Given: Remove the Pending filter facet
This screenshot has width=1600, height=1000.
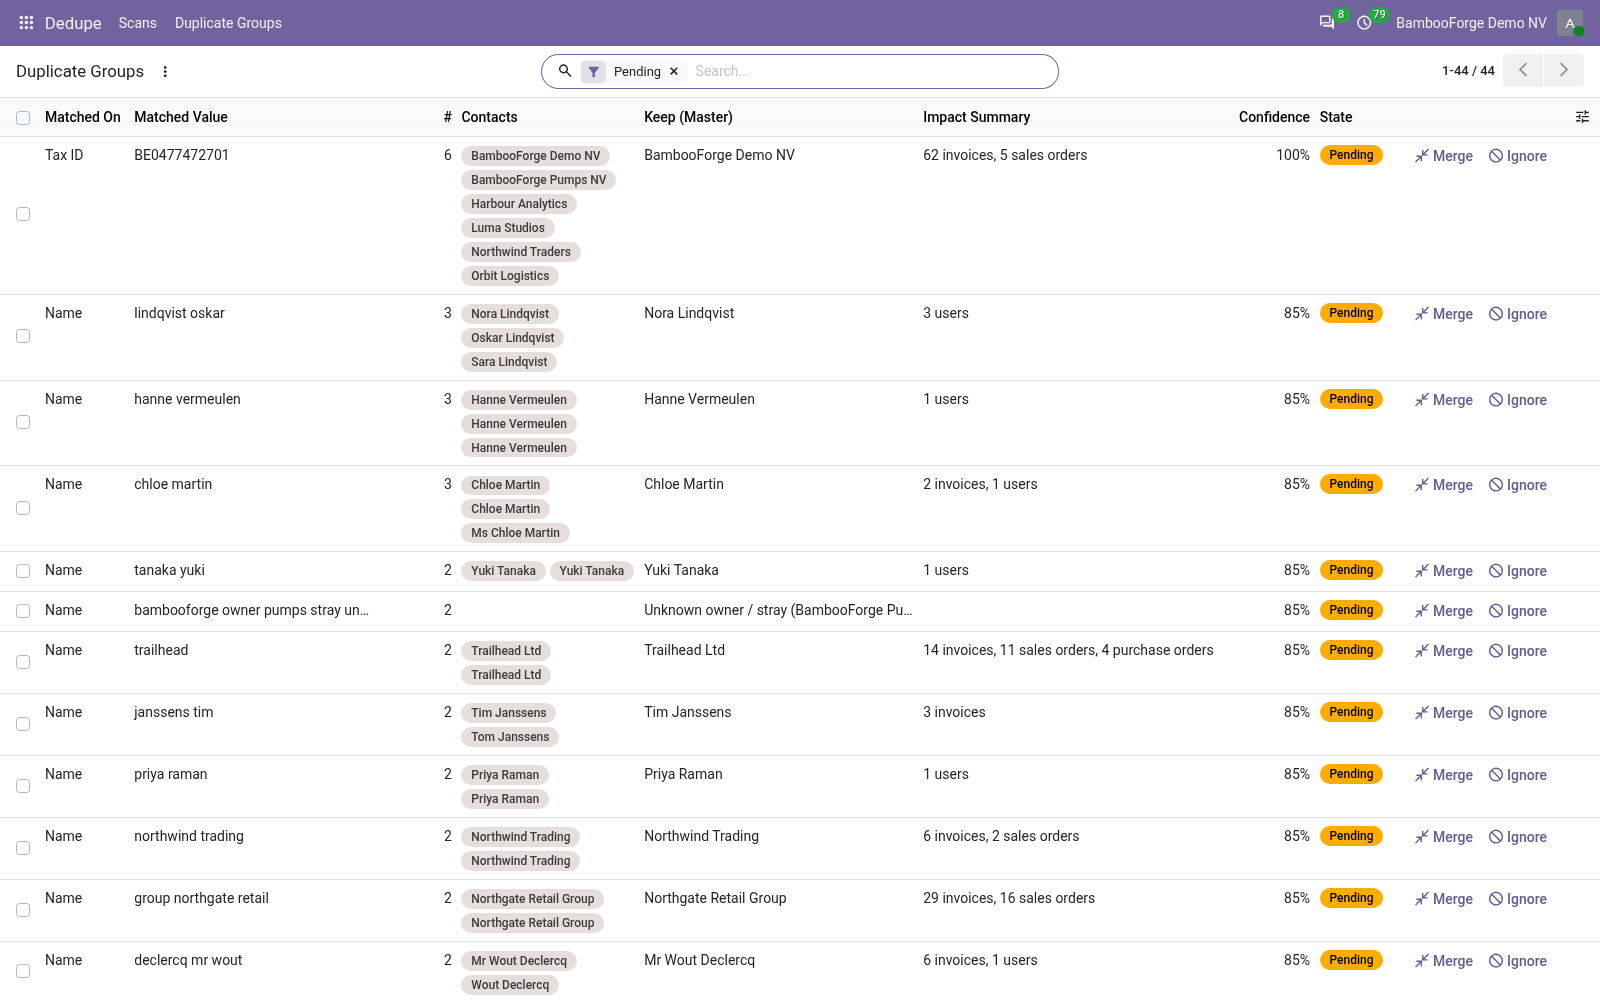Looking at the screenshot, I should click(x=674, y=72).
